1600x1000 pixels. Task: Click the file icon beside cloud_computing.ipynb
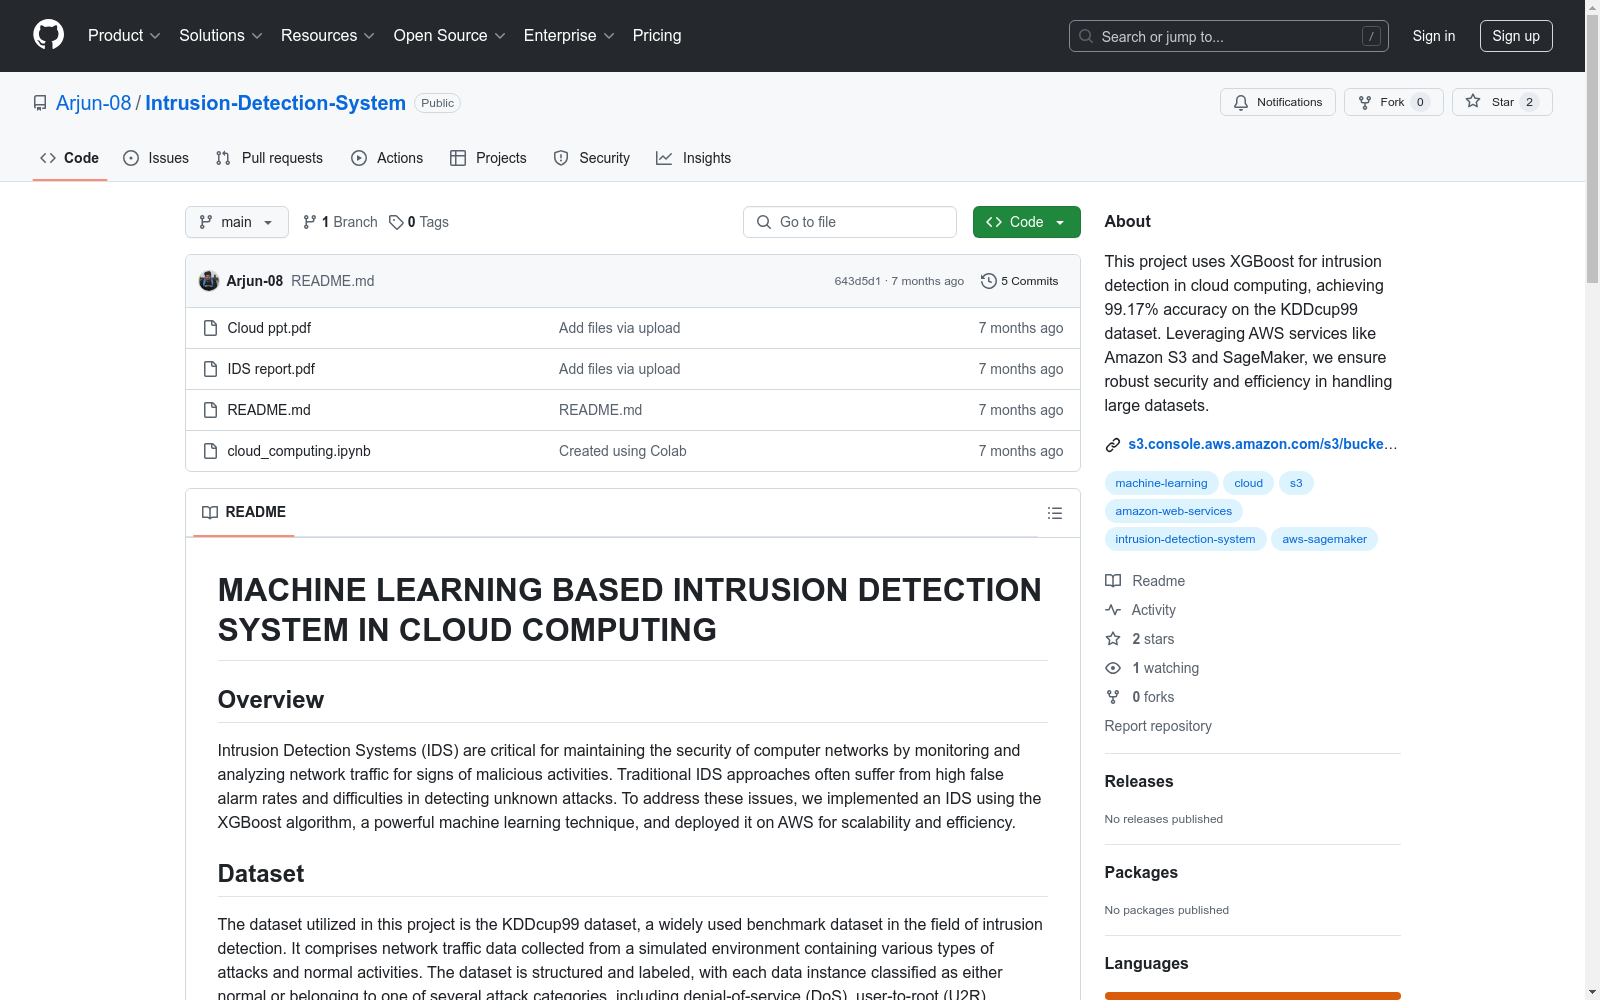click(210, 451)
